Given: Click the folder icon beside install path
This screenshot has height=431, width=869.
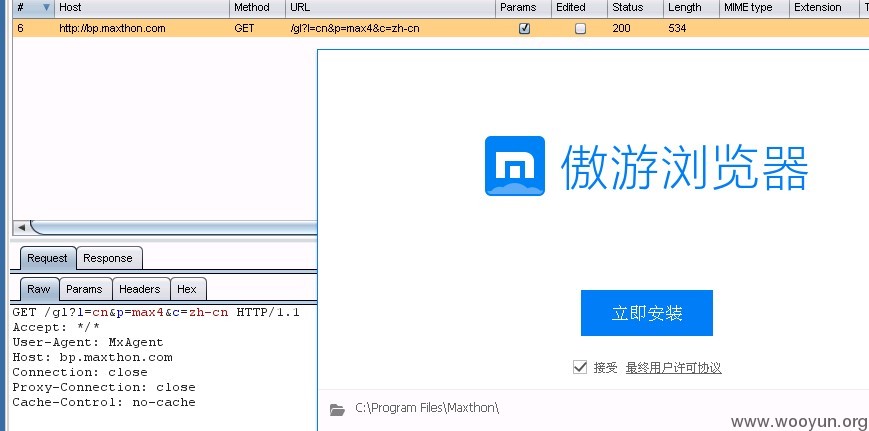Looking at the screenshot, I should pos(337,409).
